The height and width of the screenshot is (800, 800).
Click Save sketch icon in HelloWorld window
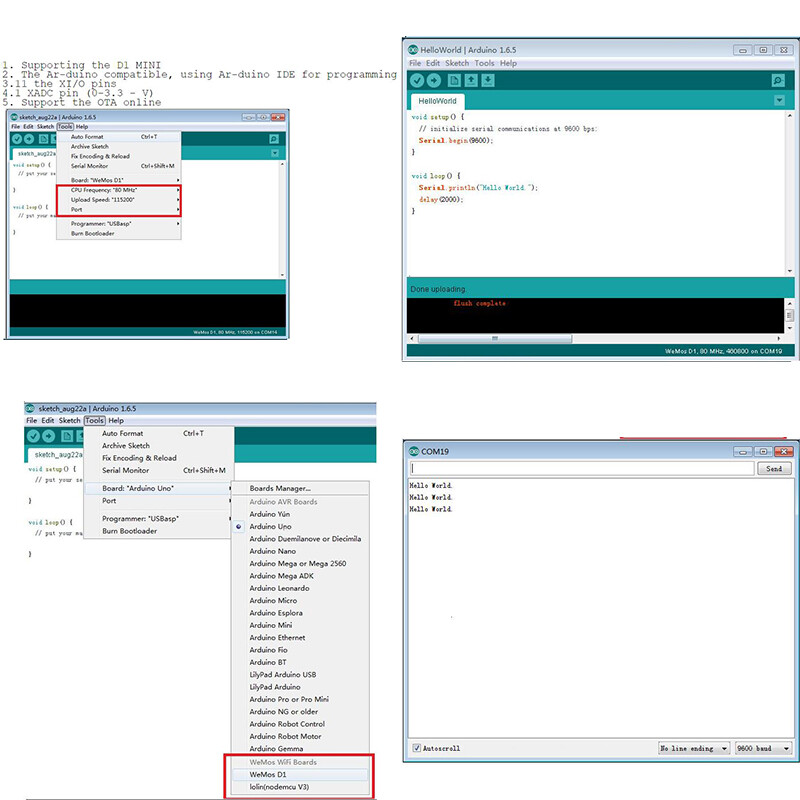[x=488, y=81]
